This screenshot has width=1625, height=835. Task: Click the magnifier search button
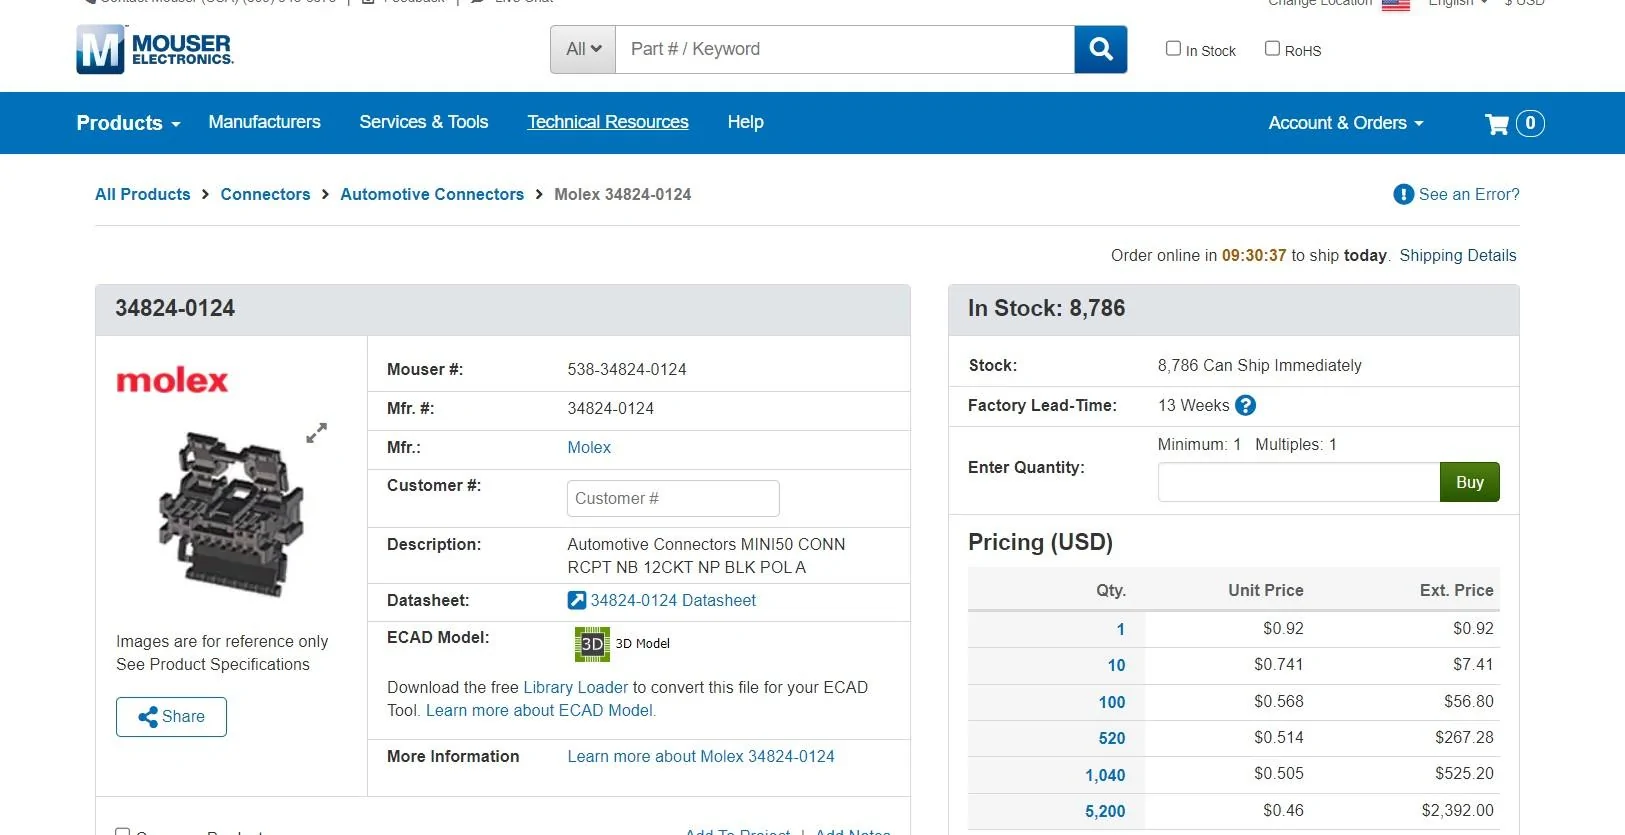point(1101,49)
